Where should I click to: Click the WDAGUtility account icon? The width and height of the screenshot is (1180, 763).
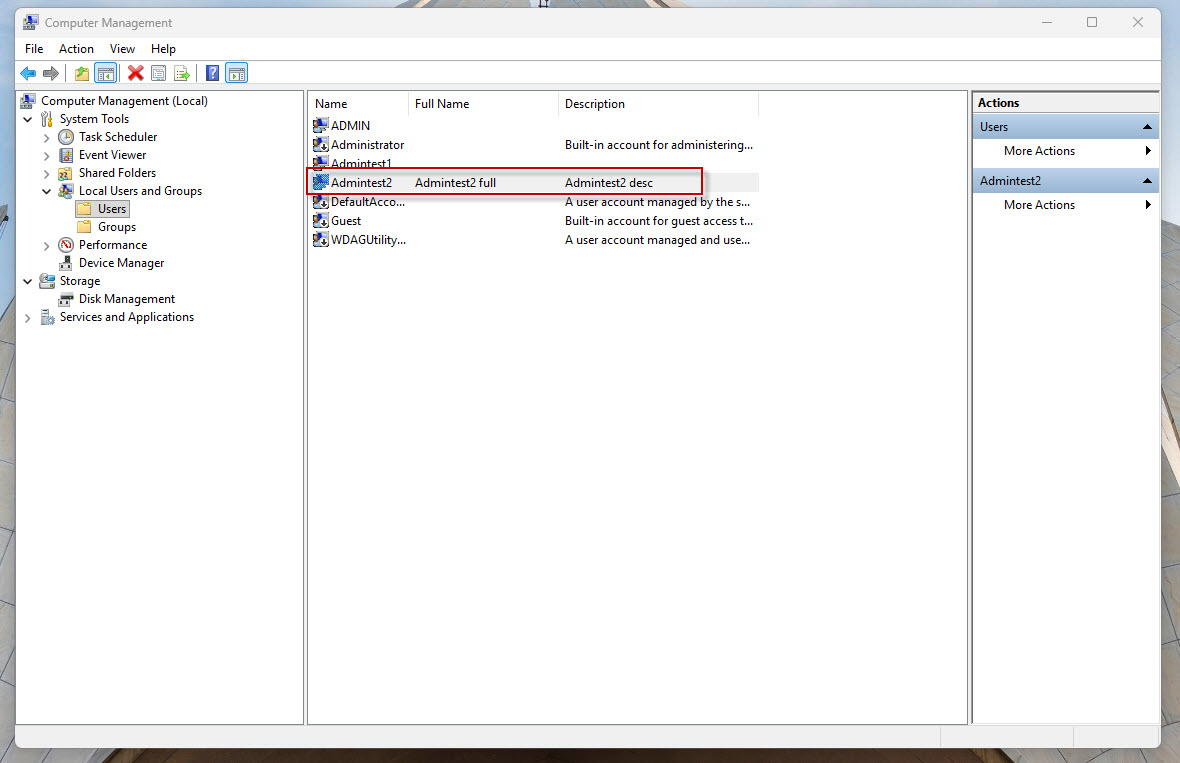[x=321, y=239]
